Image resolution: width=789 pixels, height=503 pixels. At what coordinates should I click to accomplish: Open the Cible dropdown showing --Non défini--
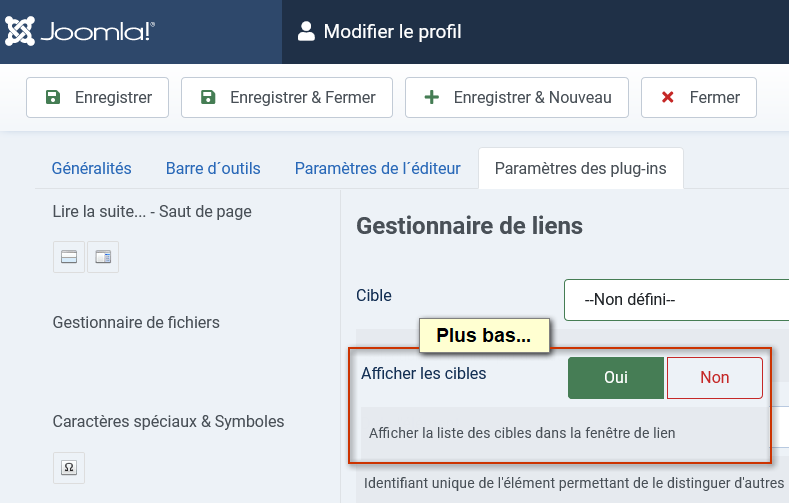[676, 300]
